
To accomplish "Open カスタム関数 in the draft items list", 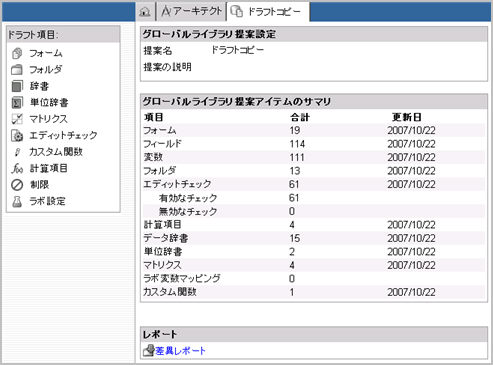I will [x=56, y=152].
